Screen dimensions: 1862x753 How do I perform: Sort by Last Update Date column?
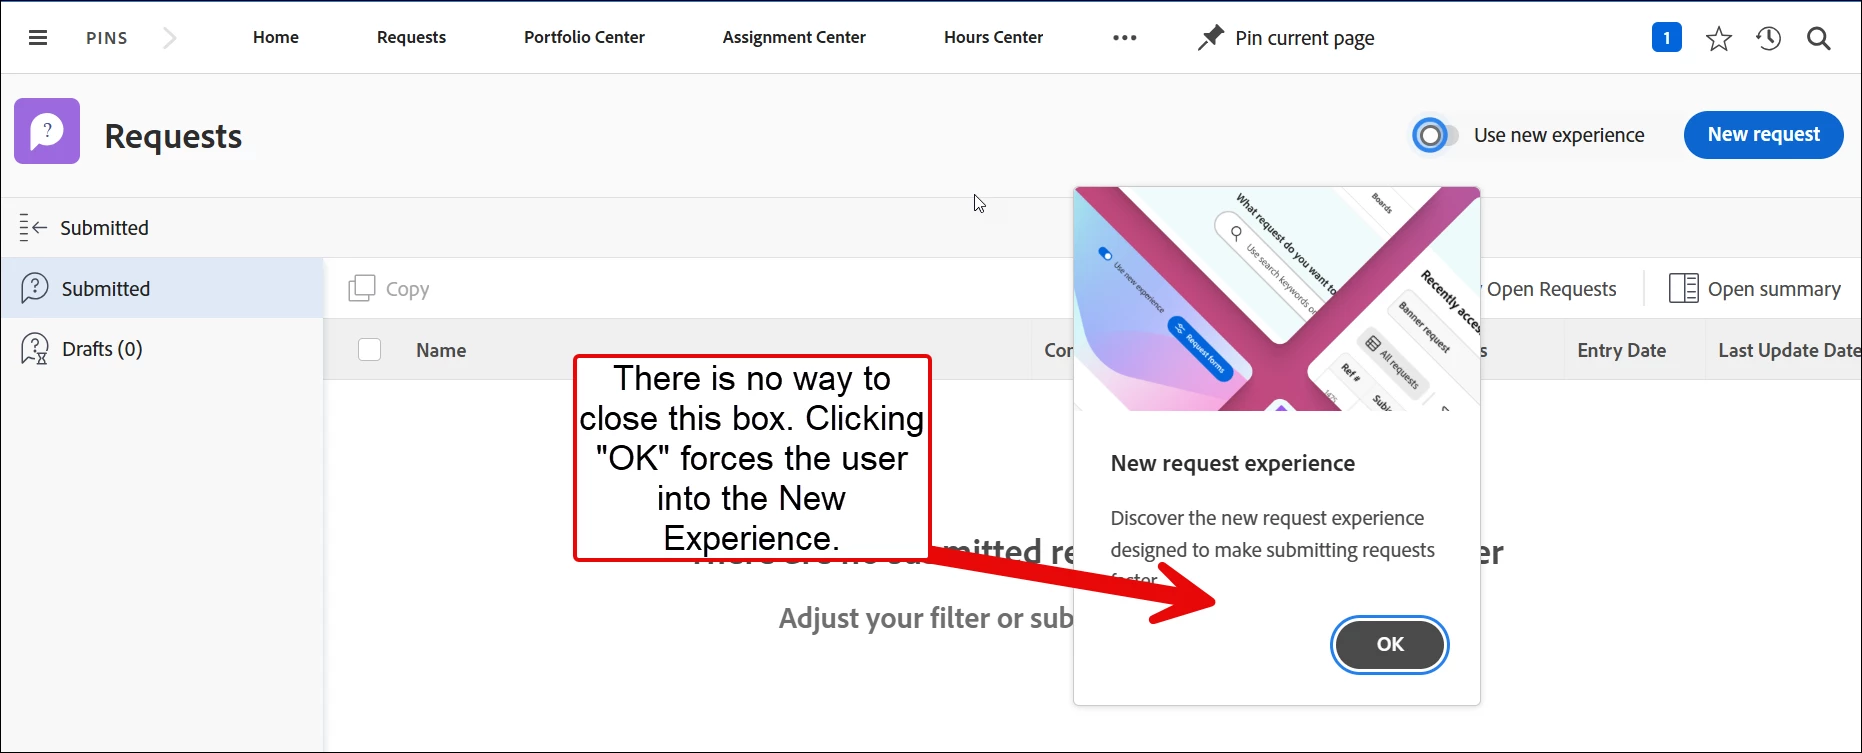point(1789,350)
